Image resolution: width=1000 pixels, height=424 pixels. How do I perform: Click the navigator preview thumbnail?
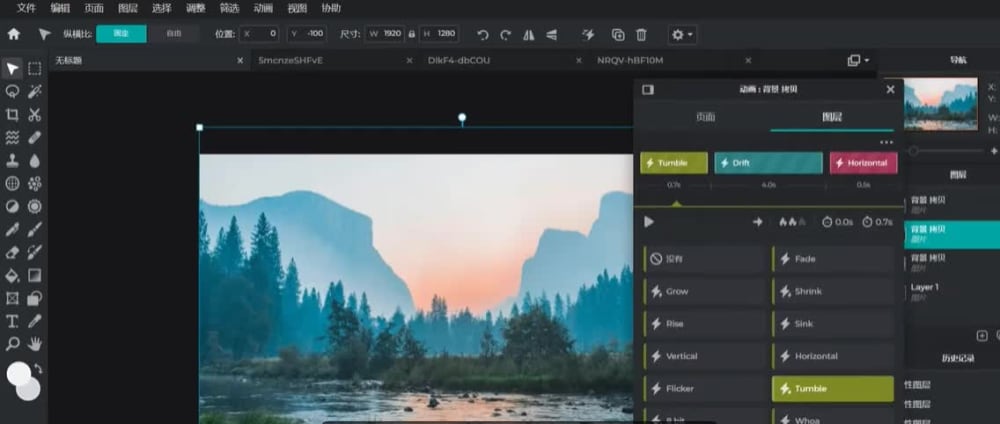[x=940, y=104]
